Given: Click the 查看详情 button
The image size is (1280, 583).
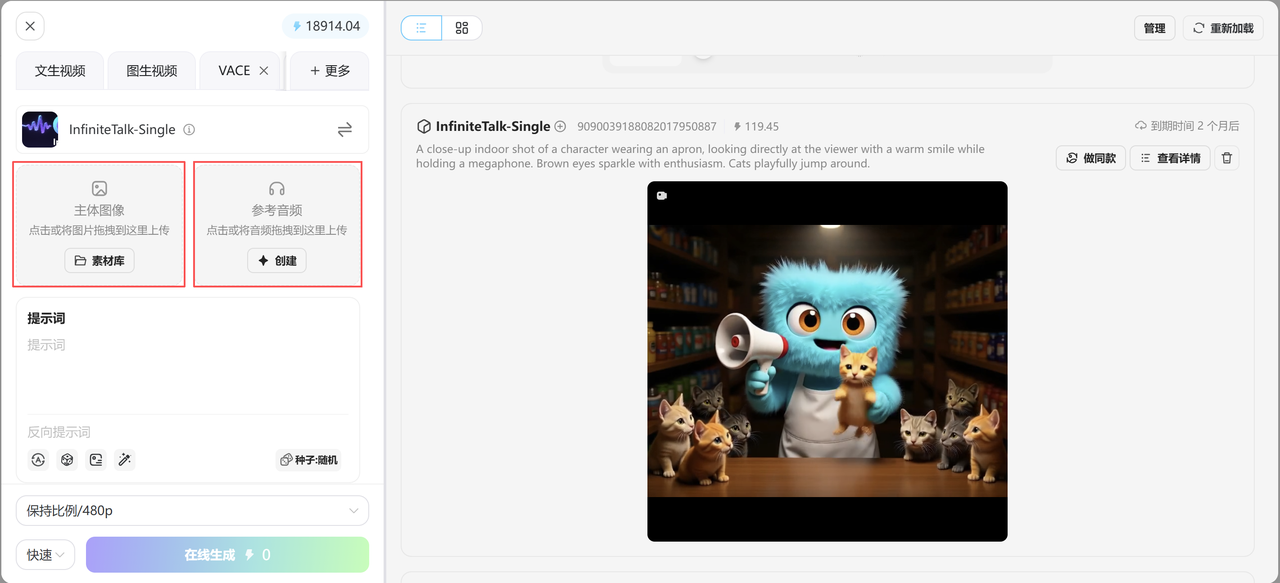Looking at the screenshot, I should [x=1170, y=158].
